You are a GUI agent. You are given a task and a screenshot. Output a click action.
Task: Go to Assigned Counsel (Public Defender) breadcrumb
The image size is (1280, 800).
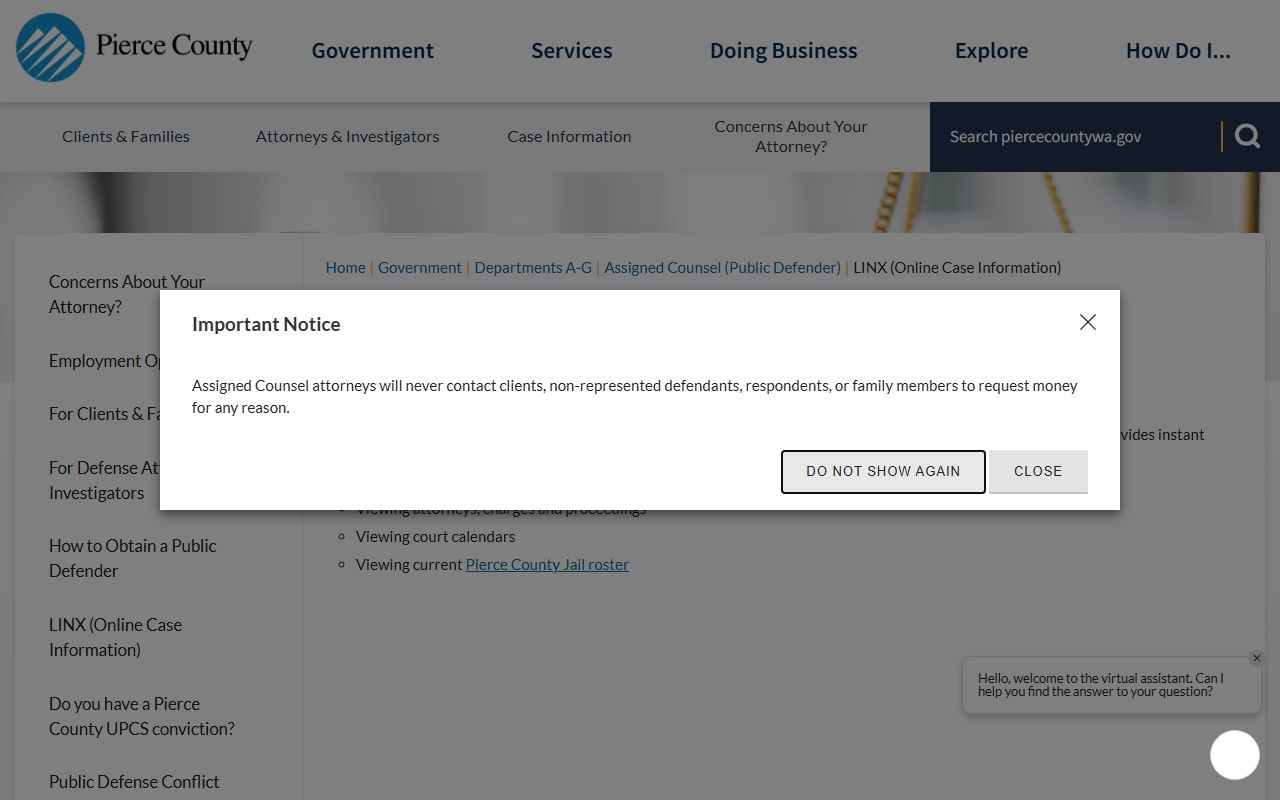point(722,268)
